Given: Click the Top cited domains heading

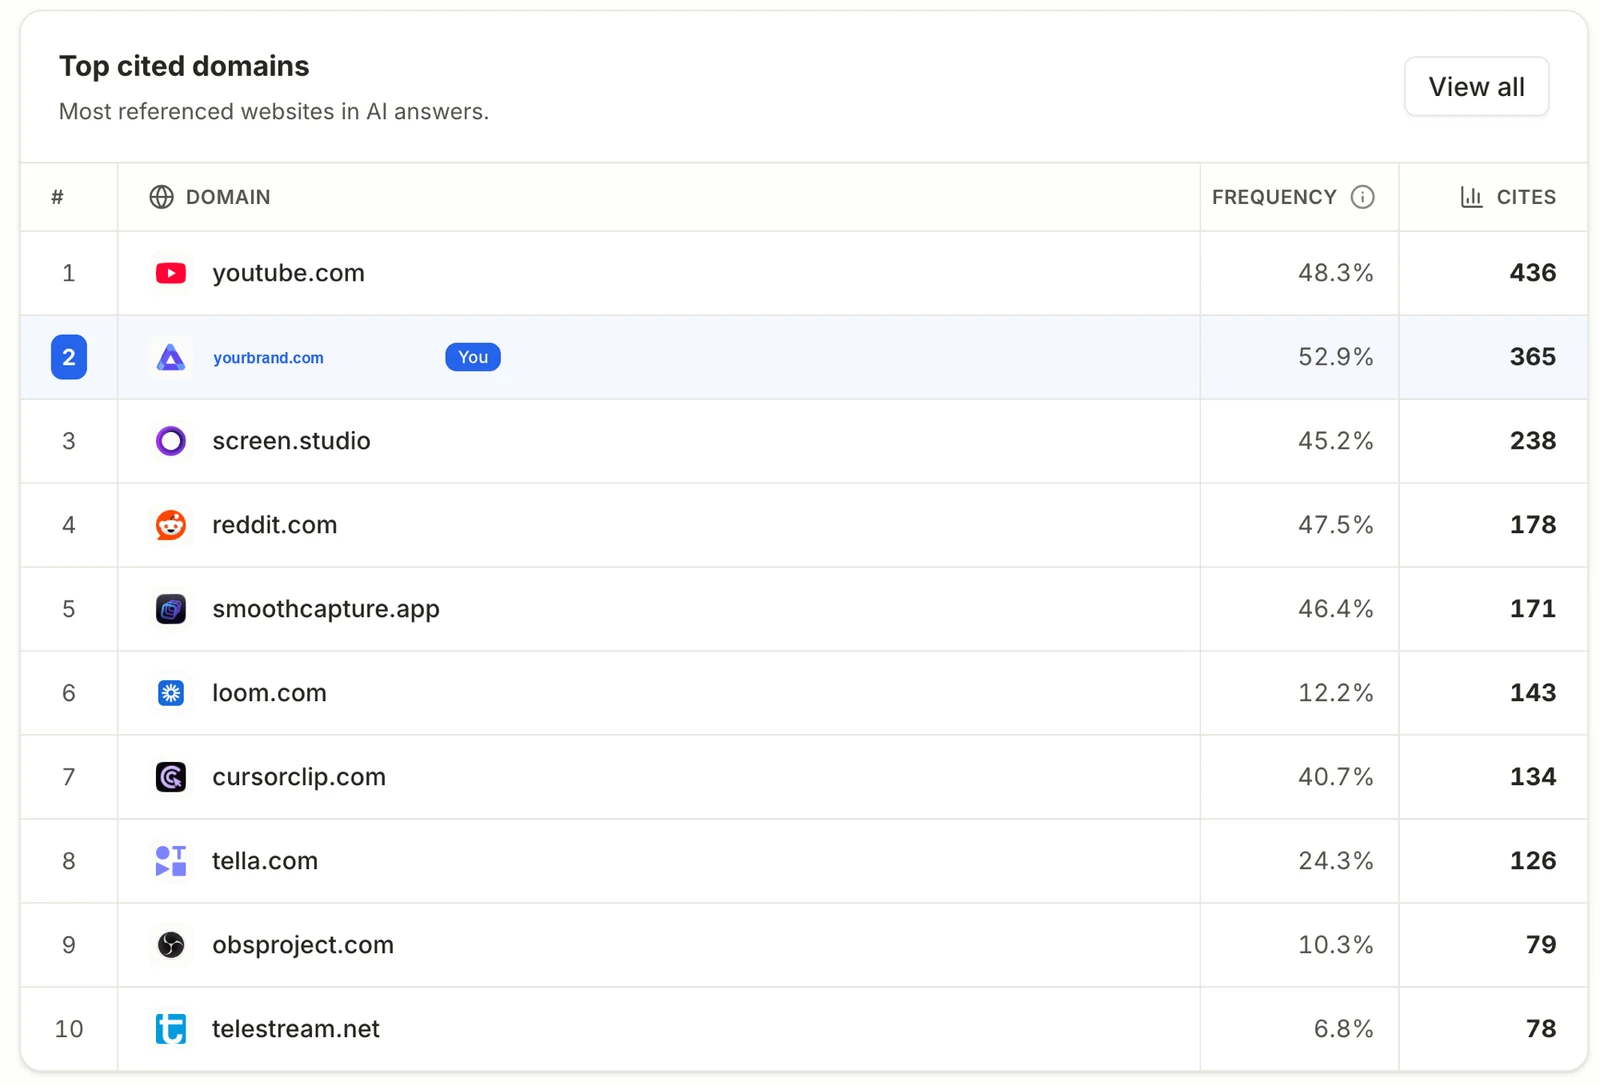Looking at the screenshot, I should [184, 66].
